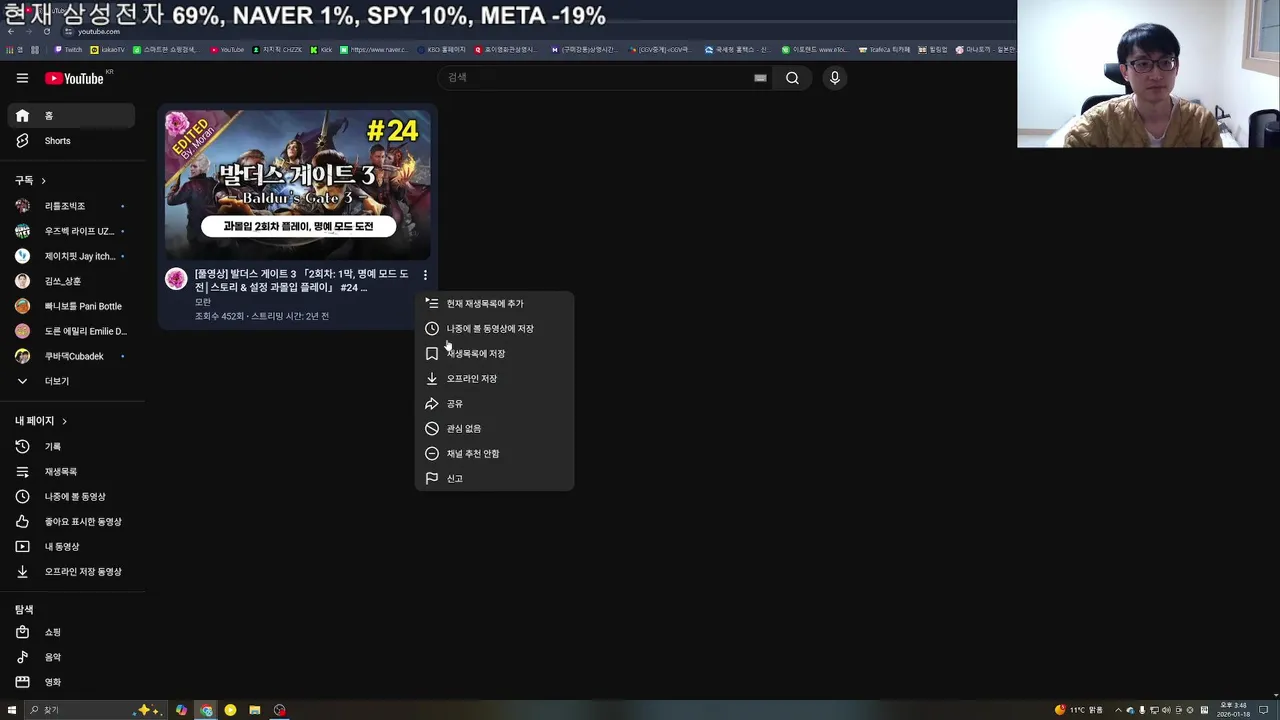Click the 모란 channel avatar
1280x720 pixels.
pyautogui.click(x=176, y=279)
